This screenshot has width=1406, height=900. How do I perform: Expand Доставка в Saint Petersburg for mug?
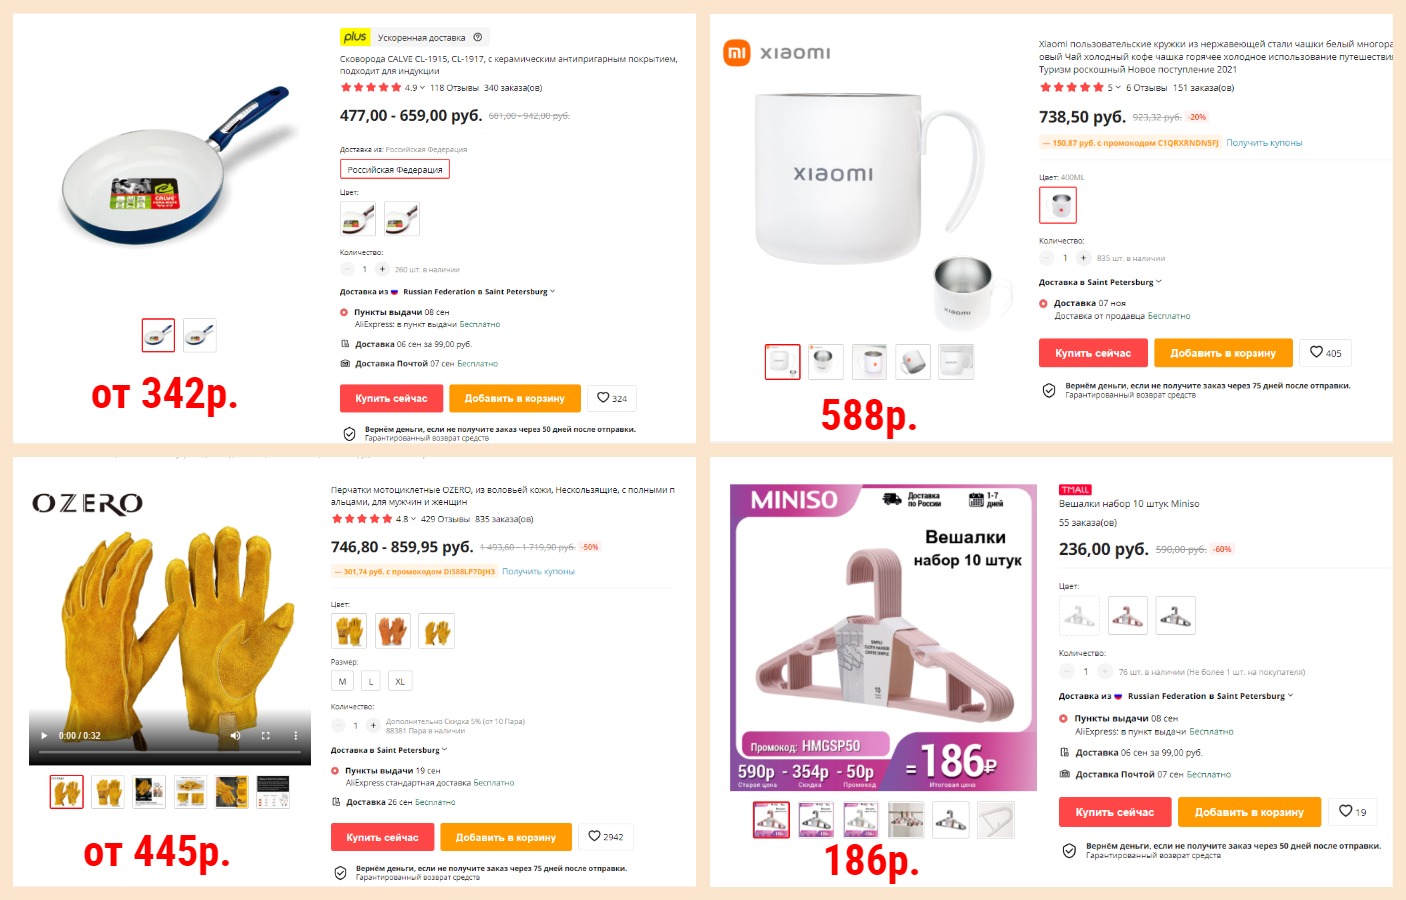(x=1100, y=282)
